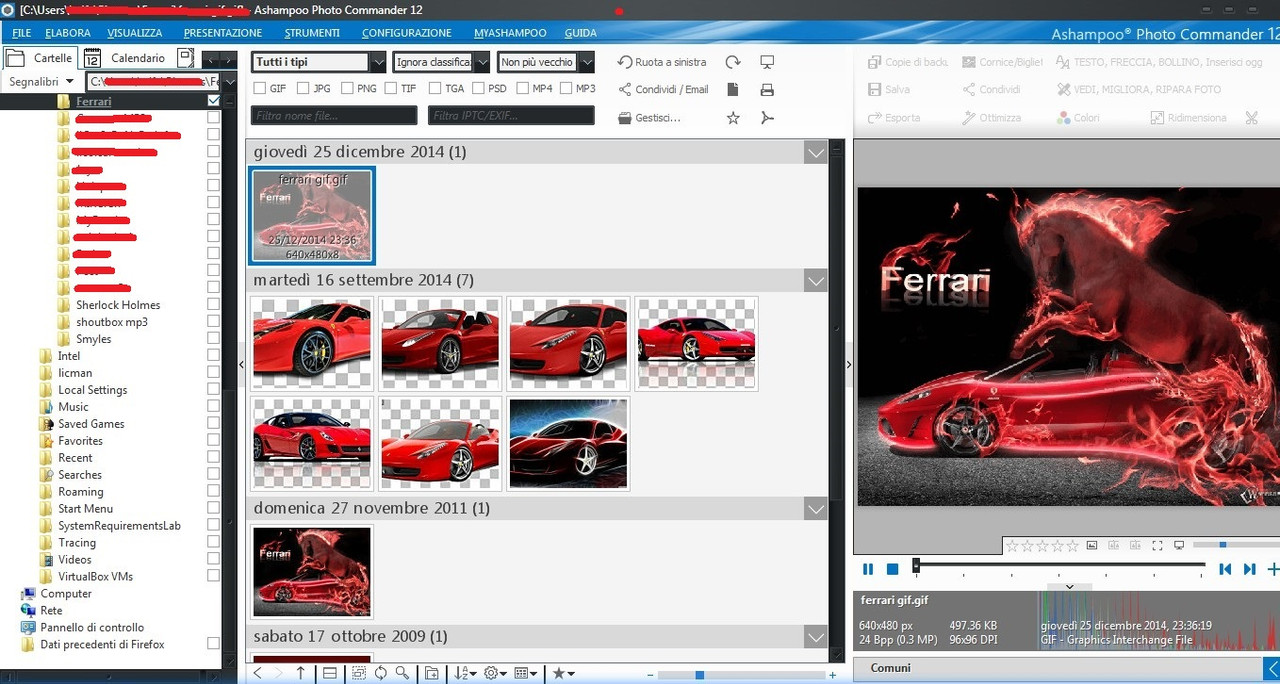Click the select all dashed-rectangle icon
Viewport: 1280px width, 684px height.
click(358, 673)
